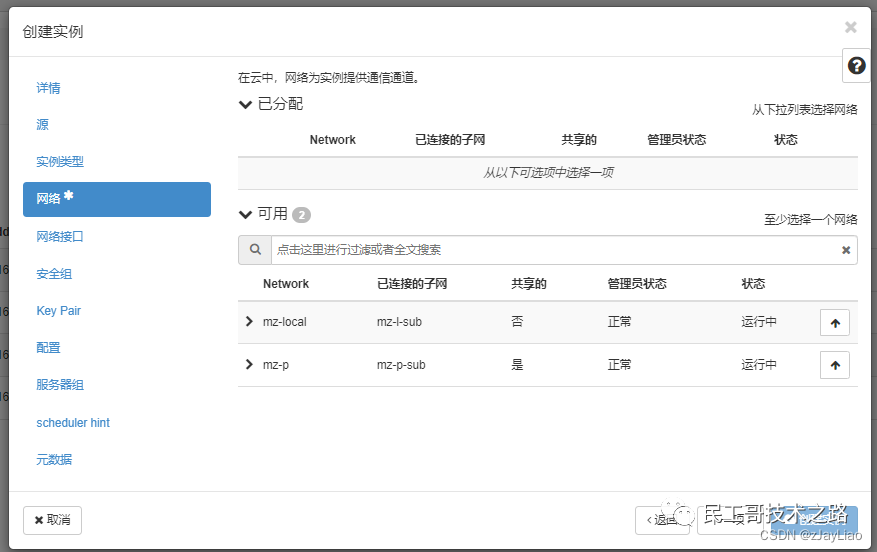
Task: Focus the network filter search field
Action: point(564,250)
